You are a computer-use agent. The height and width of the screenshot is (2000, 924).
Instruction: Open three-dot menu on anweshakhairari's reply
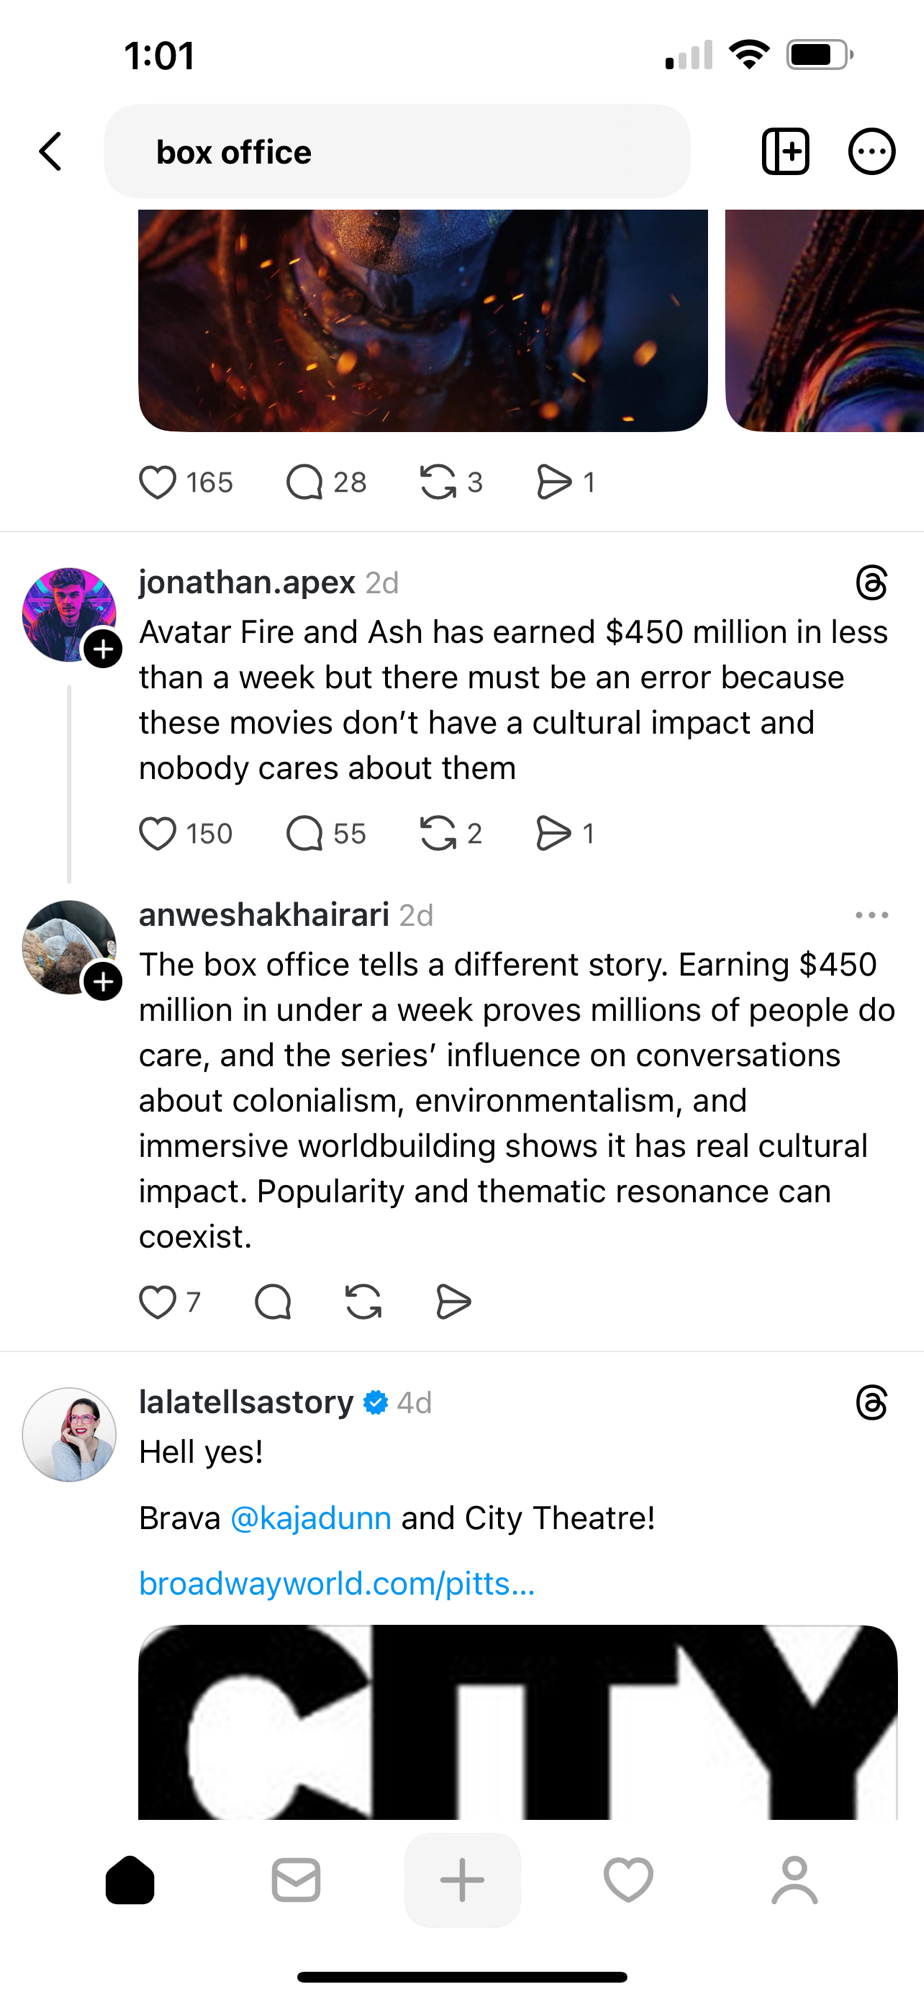point(871,915)
